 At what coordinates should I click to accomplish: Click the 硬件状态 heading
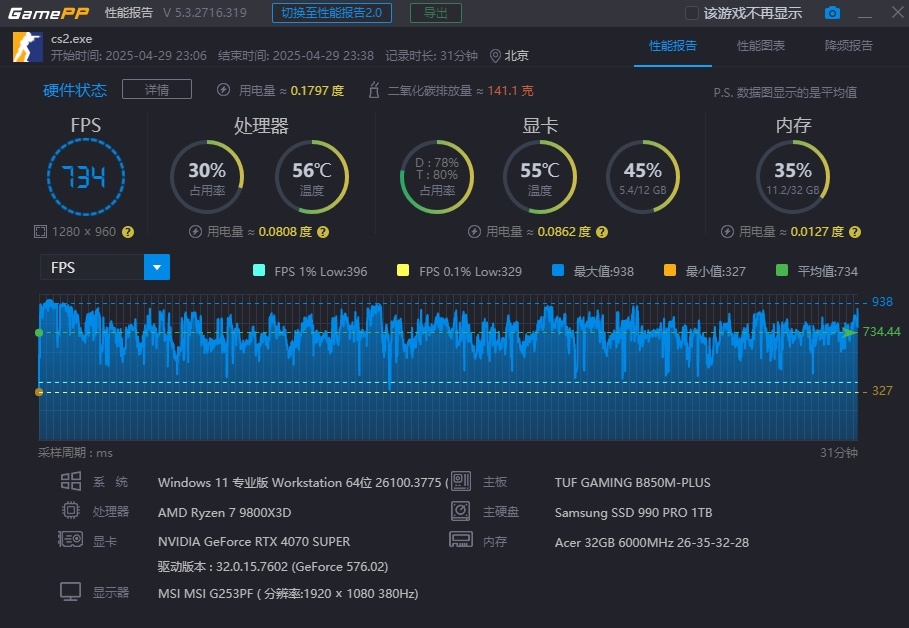pyautogui.click(x=75, y=90)
